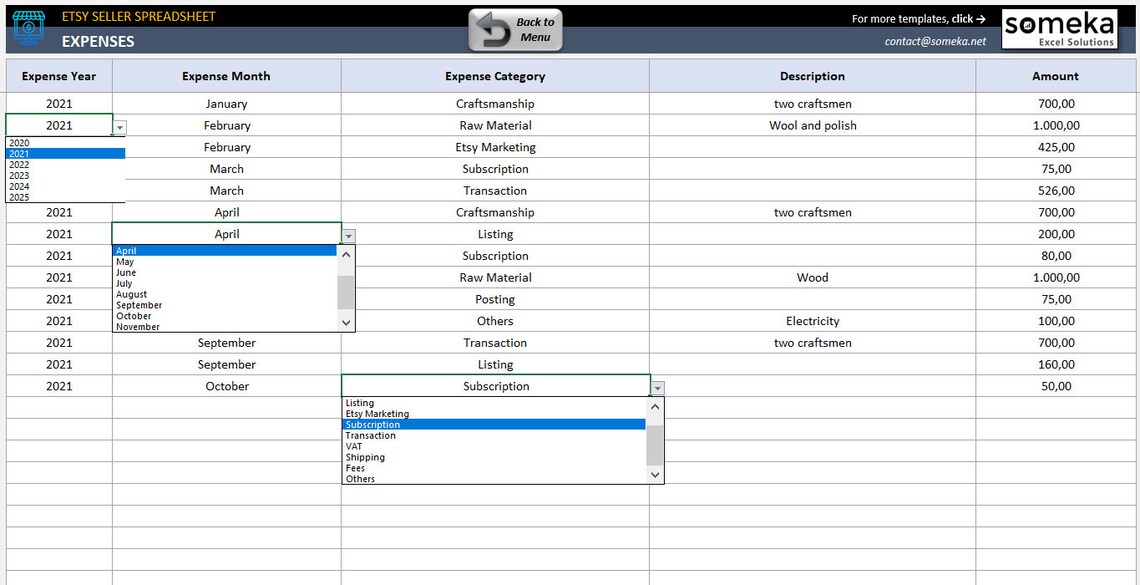Viewport: 1140px width, 585px height.
Task: Click the Expense Category column header
Action: pyautogui.click(x=495, y=76)
